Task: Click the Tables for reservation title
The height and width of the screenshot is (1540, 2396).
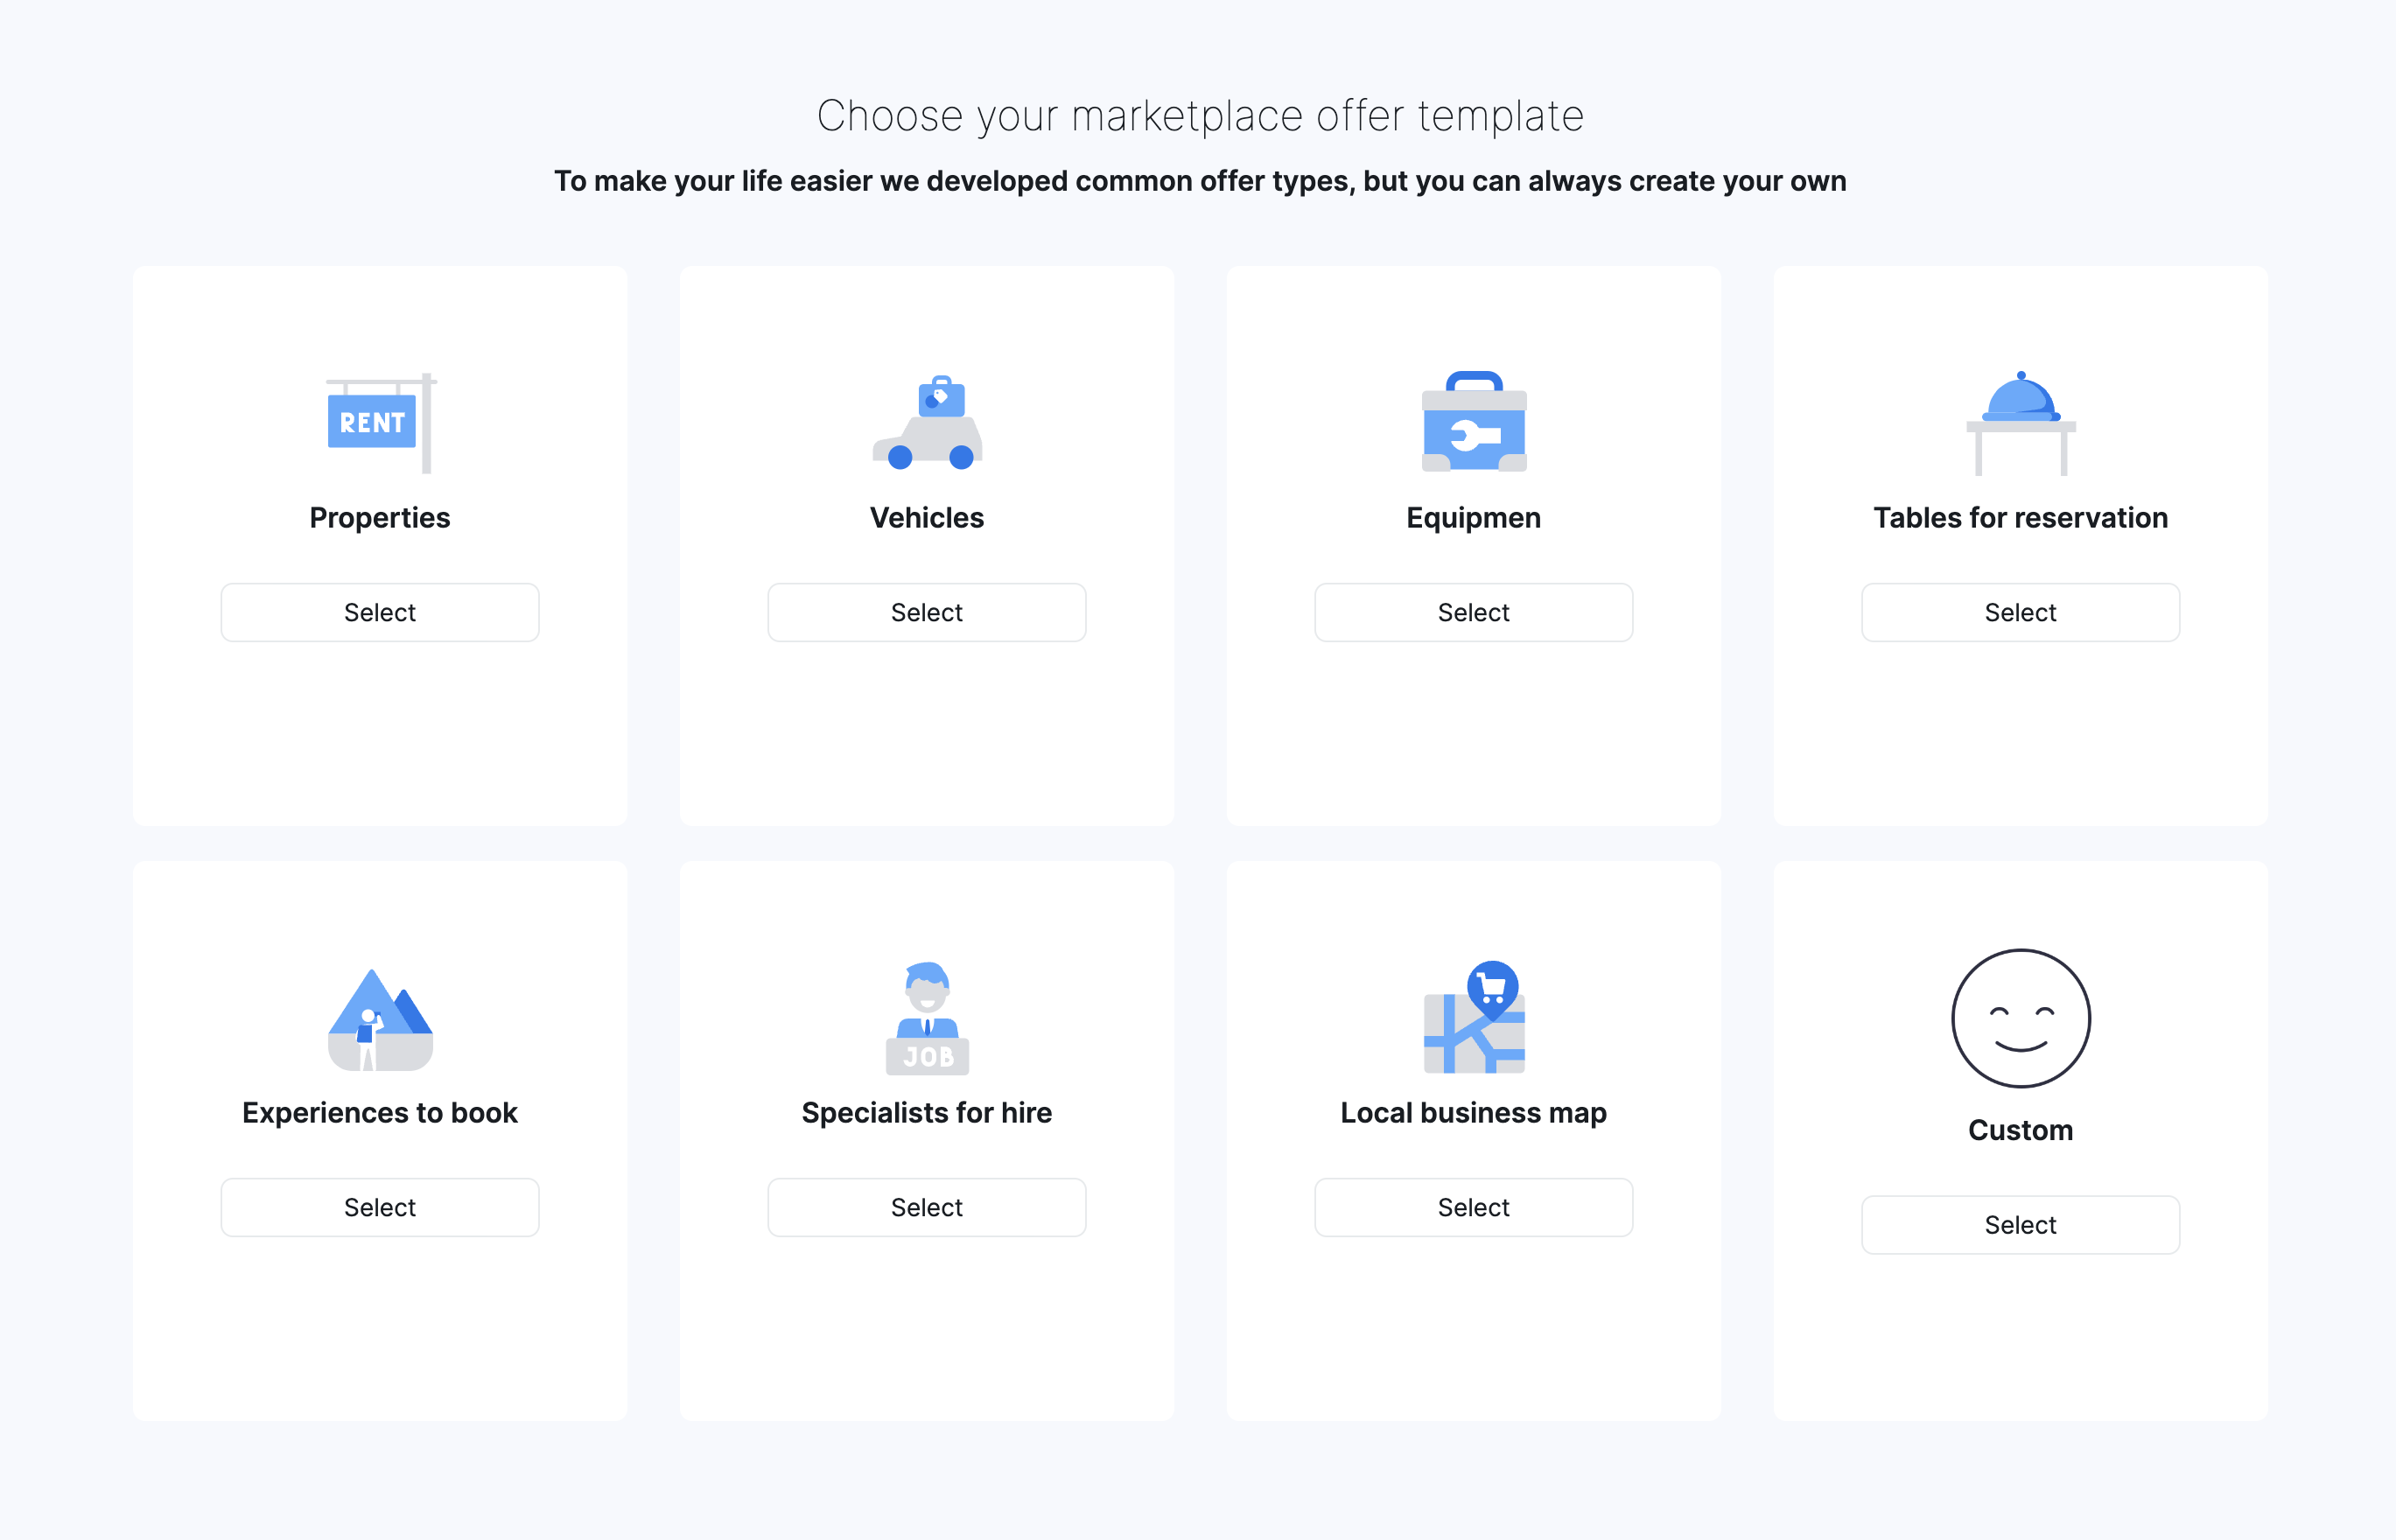Action: [x=2020, y=517]
